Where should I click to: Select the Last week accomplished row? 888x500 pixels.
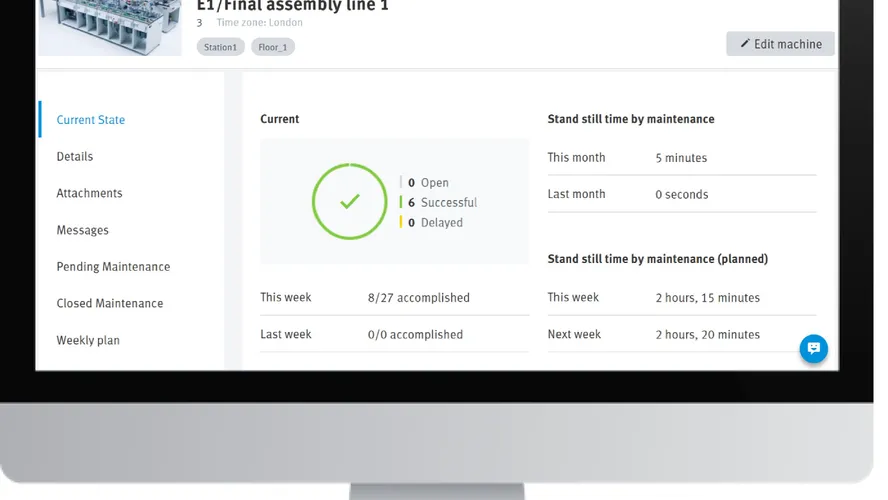coord(394,335)
